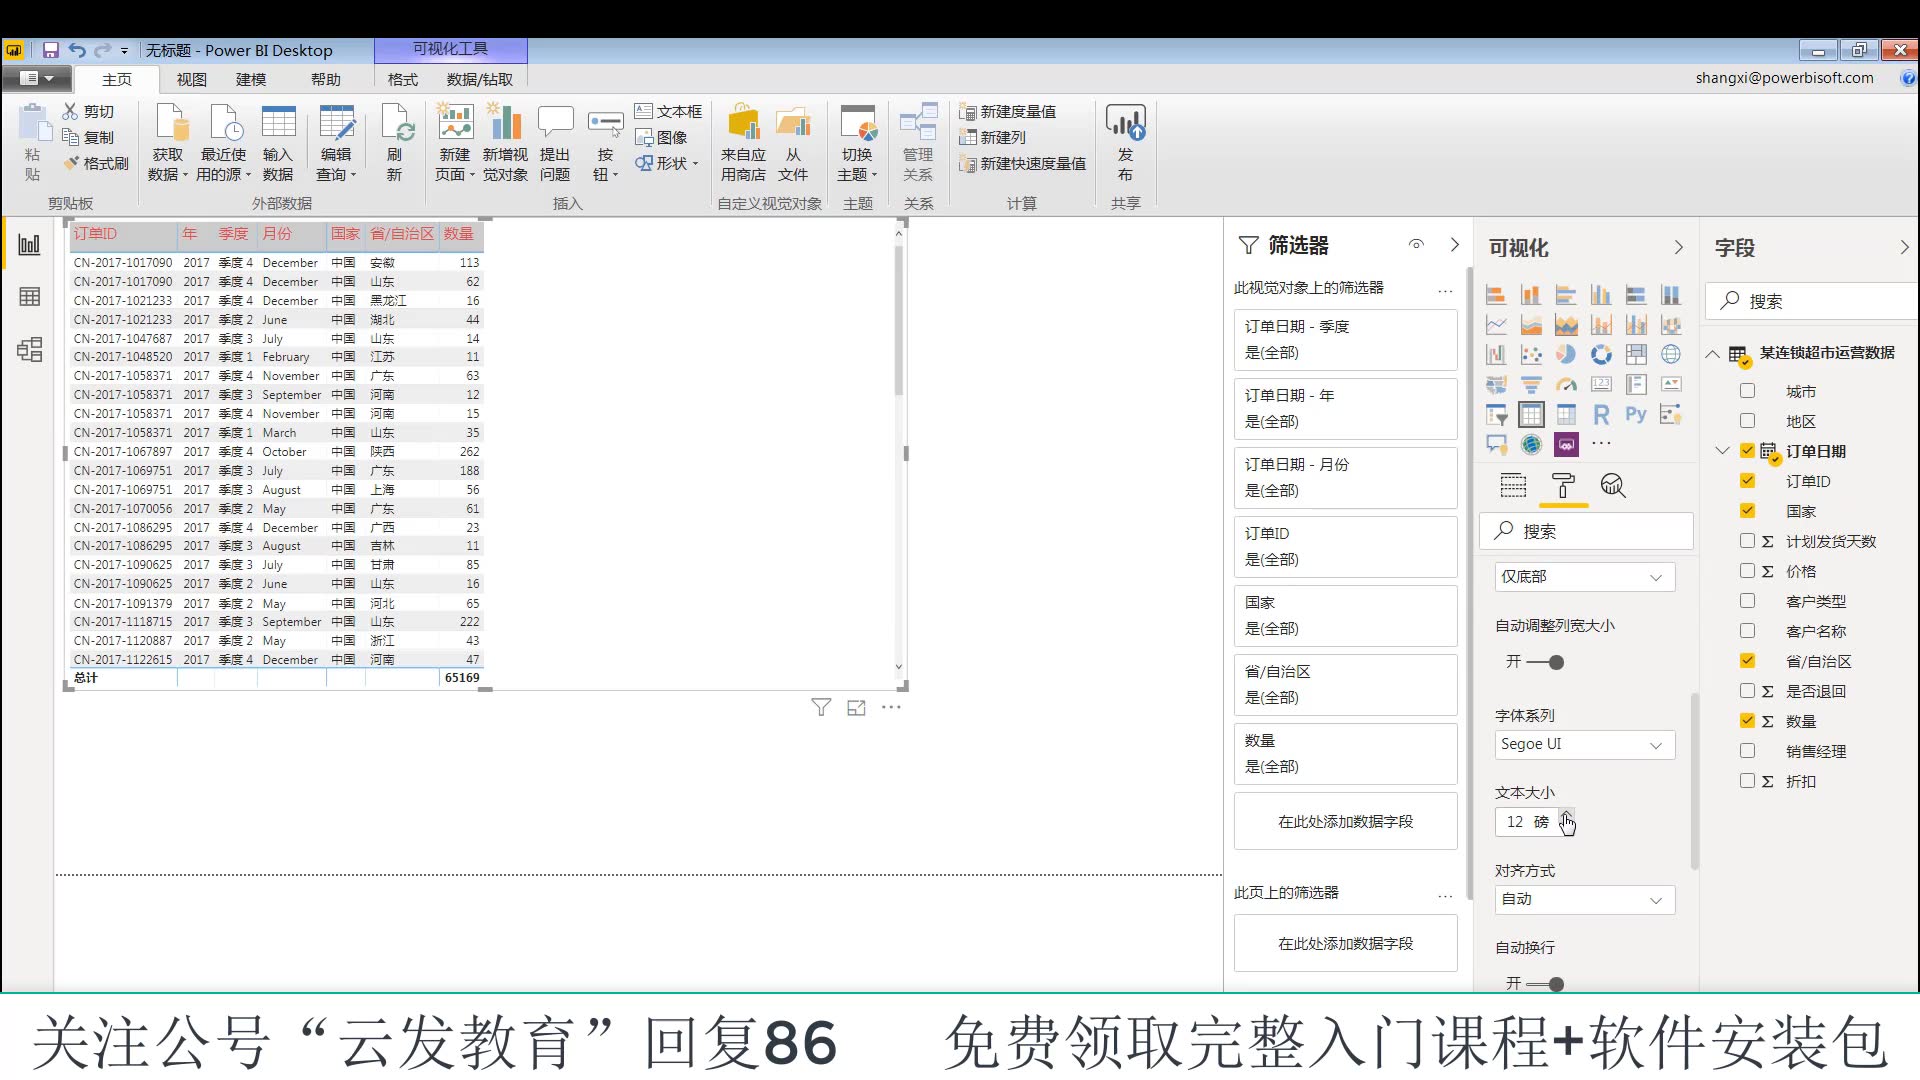Screen dimensions: 1920x1080
Task: Open the 数据/钻取 ribbon tab
Action: [479, 79]
